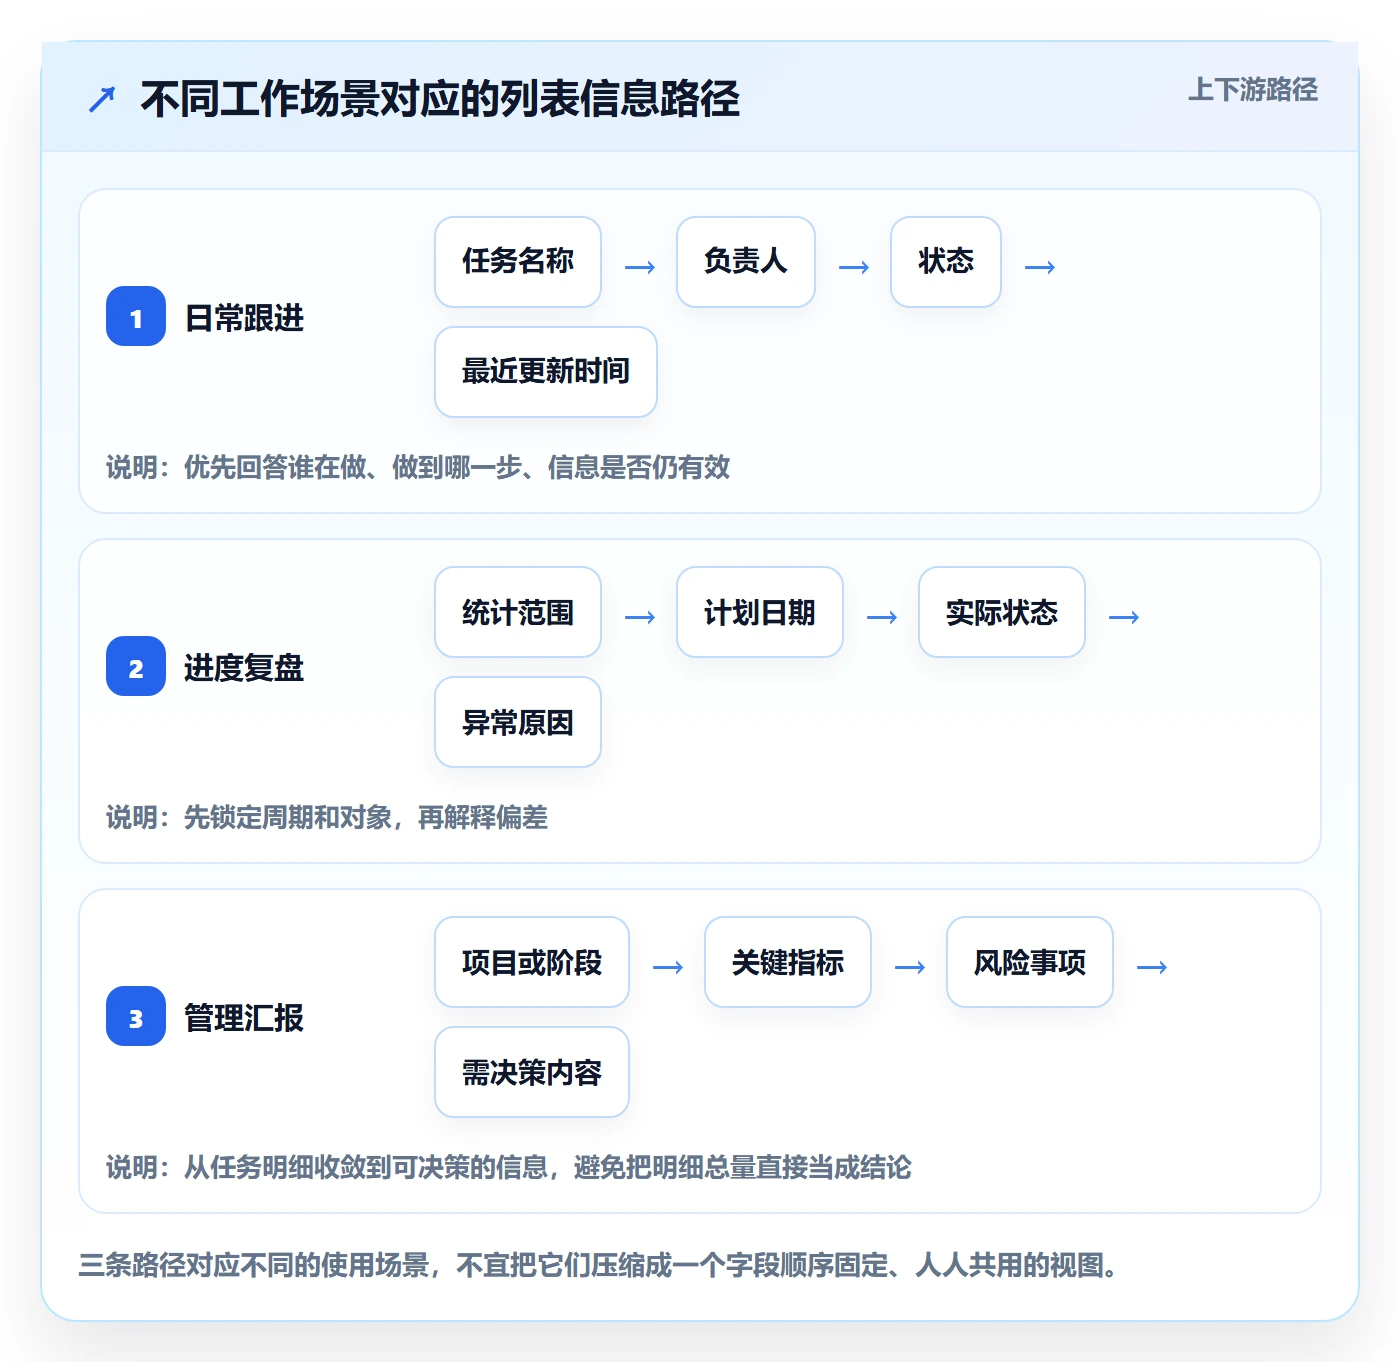This screenshot has height=1362, width=1400.
Task: Click the "负责人" field chip
Action: (x=746, y=262)
